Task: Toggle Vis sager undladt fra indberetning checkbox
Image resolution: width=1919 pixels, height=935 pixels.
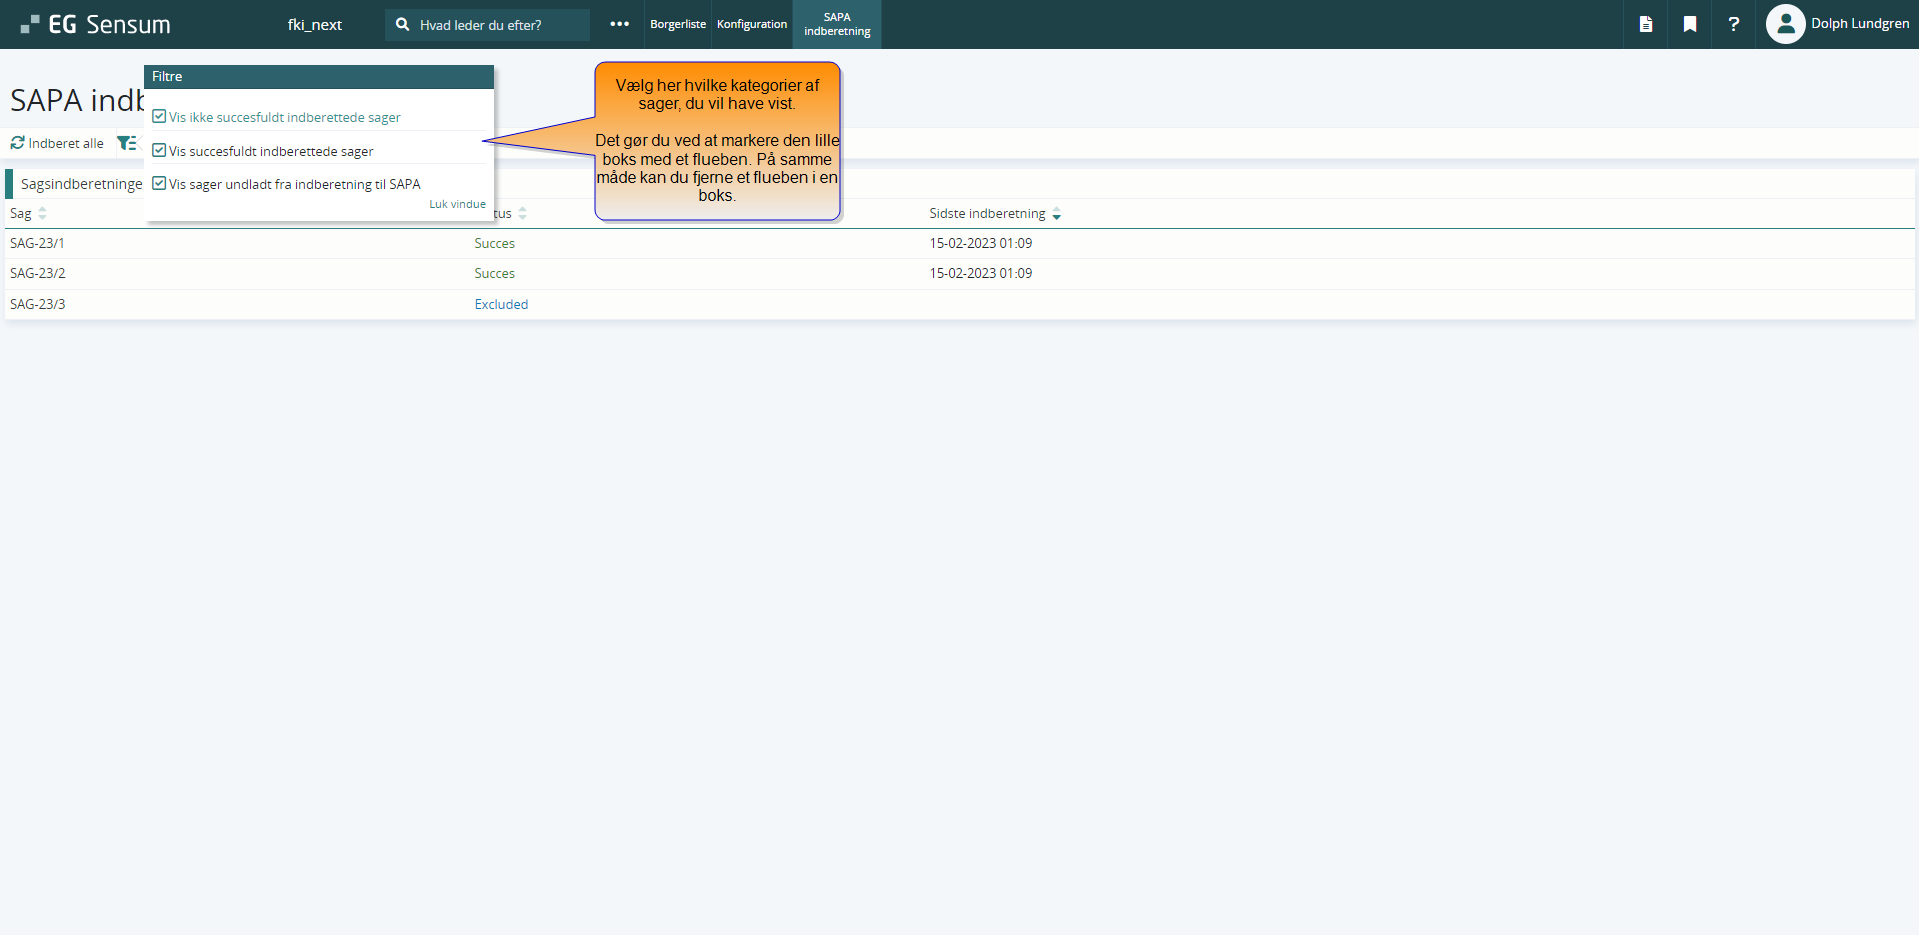Action: [159, 184]
